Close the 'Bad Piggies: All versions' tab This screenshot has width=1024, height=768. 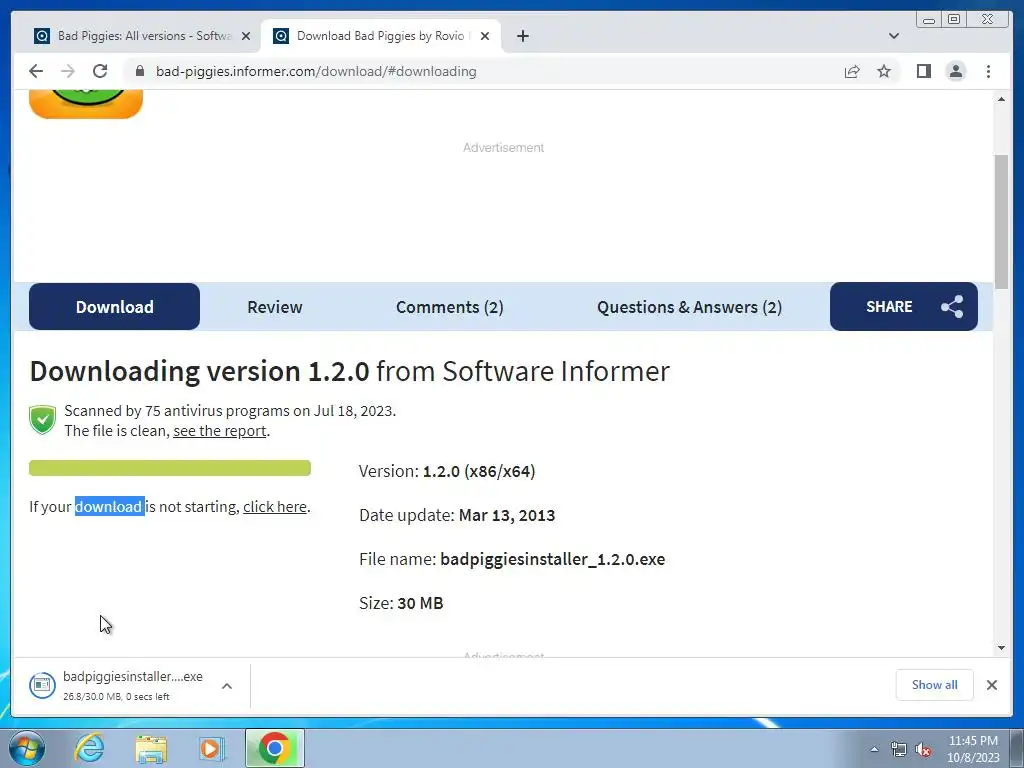[x=246, y=36]
